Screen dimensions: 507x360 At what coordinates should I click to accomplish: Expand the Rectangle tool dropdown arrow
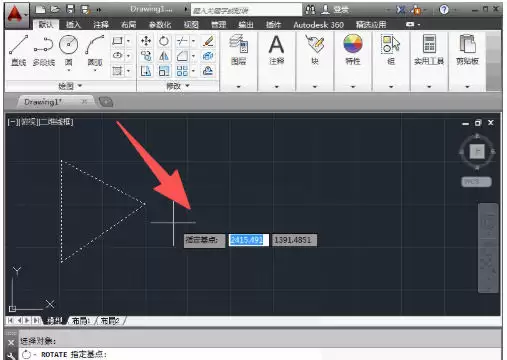pos(128,41)
